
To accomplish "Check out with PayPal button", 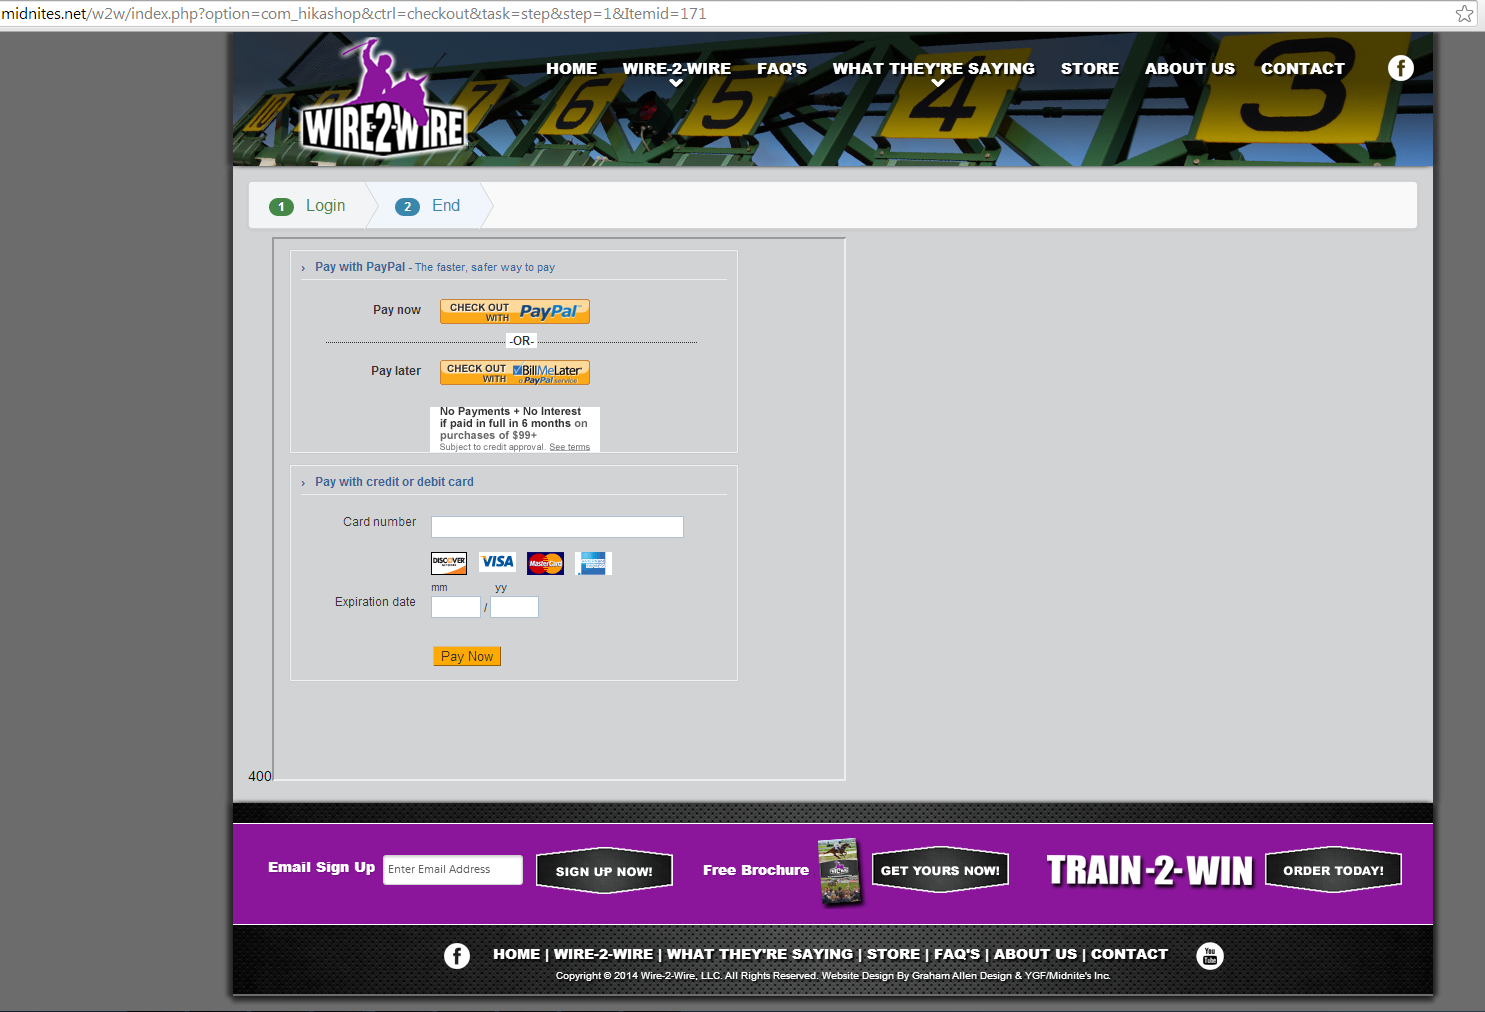I will [x=515, y=312].
